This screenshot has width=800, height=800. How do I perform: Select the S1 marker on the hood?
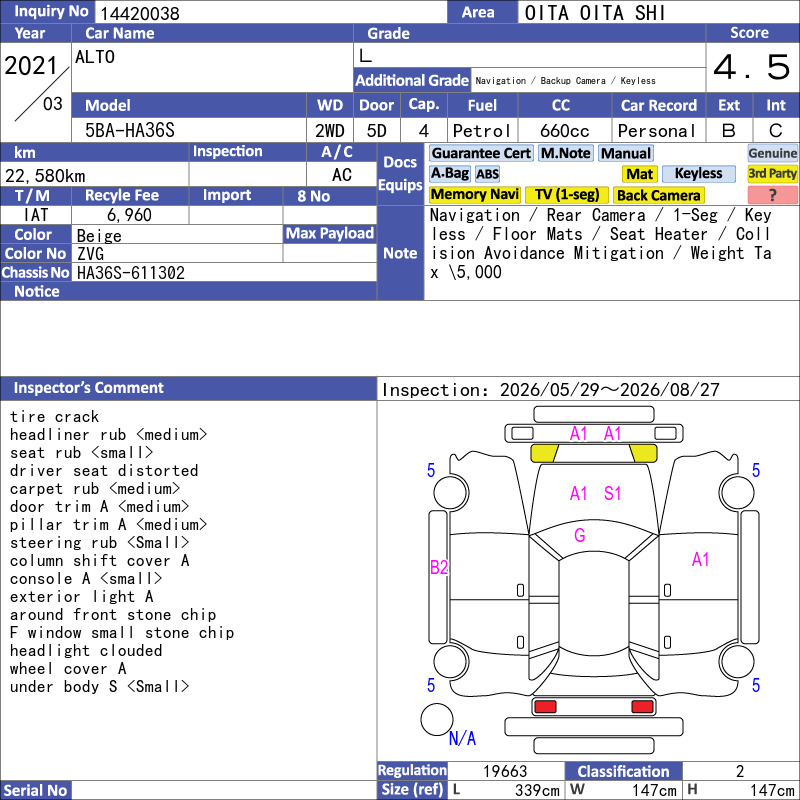pyautogui.click(x=612, y=493)
